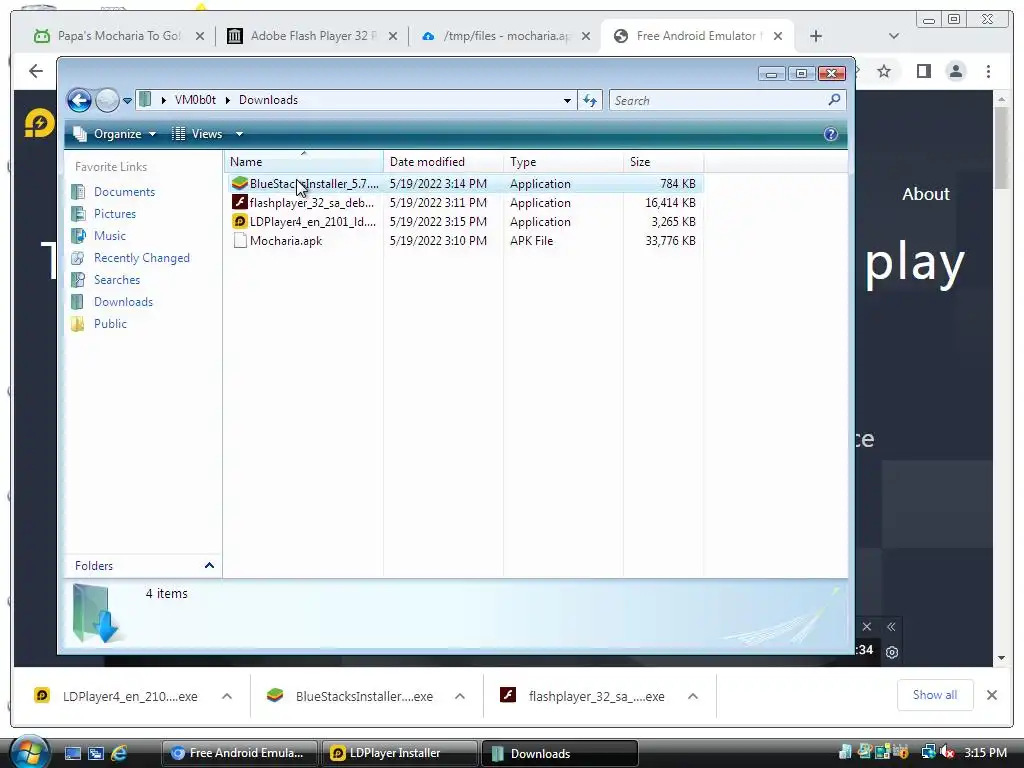Click the Mocharia.apk file name
Viewport: 1024px width, 768px height.
click(286, 240)
